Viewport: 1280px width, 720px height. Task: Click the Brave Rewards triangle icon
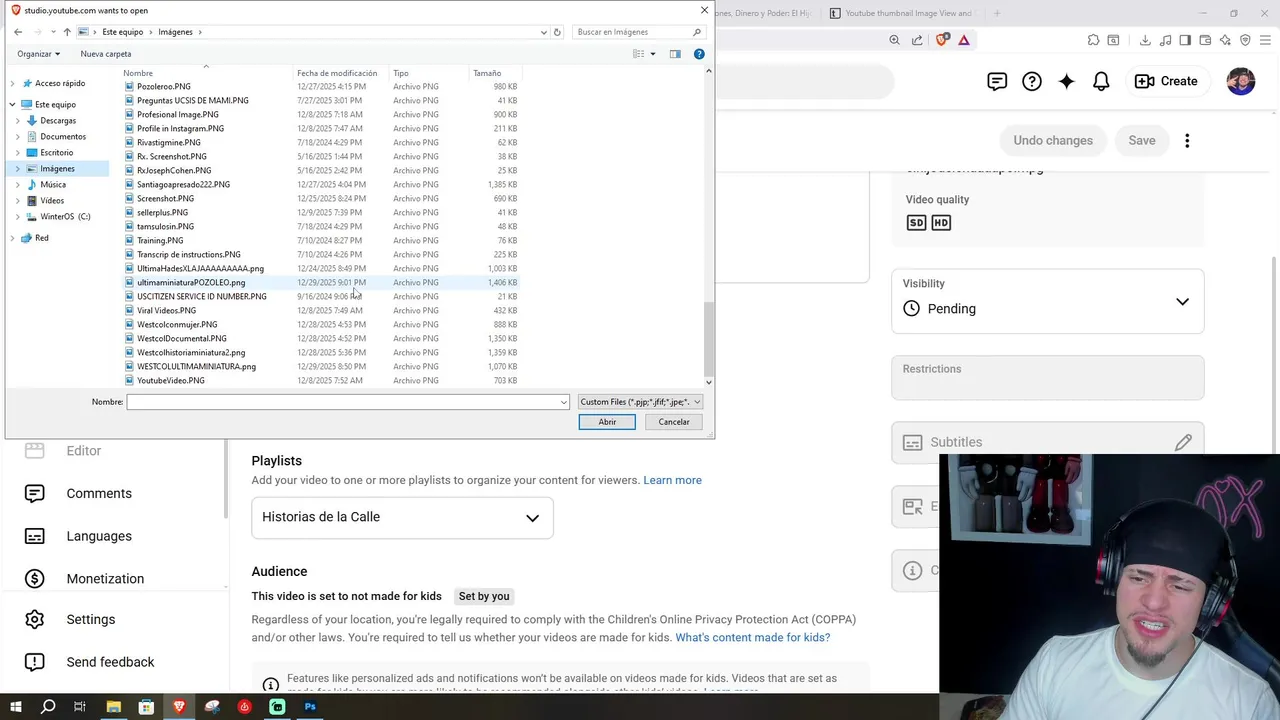pyautogui.click(x=964, y=40)
